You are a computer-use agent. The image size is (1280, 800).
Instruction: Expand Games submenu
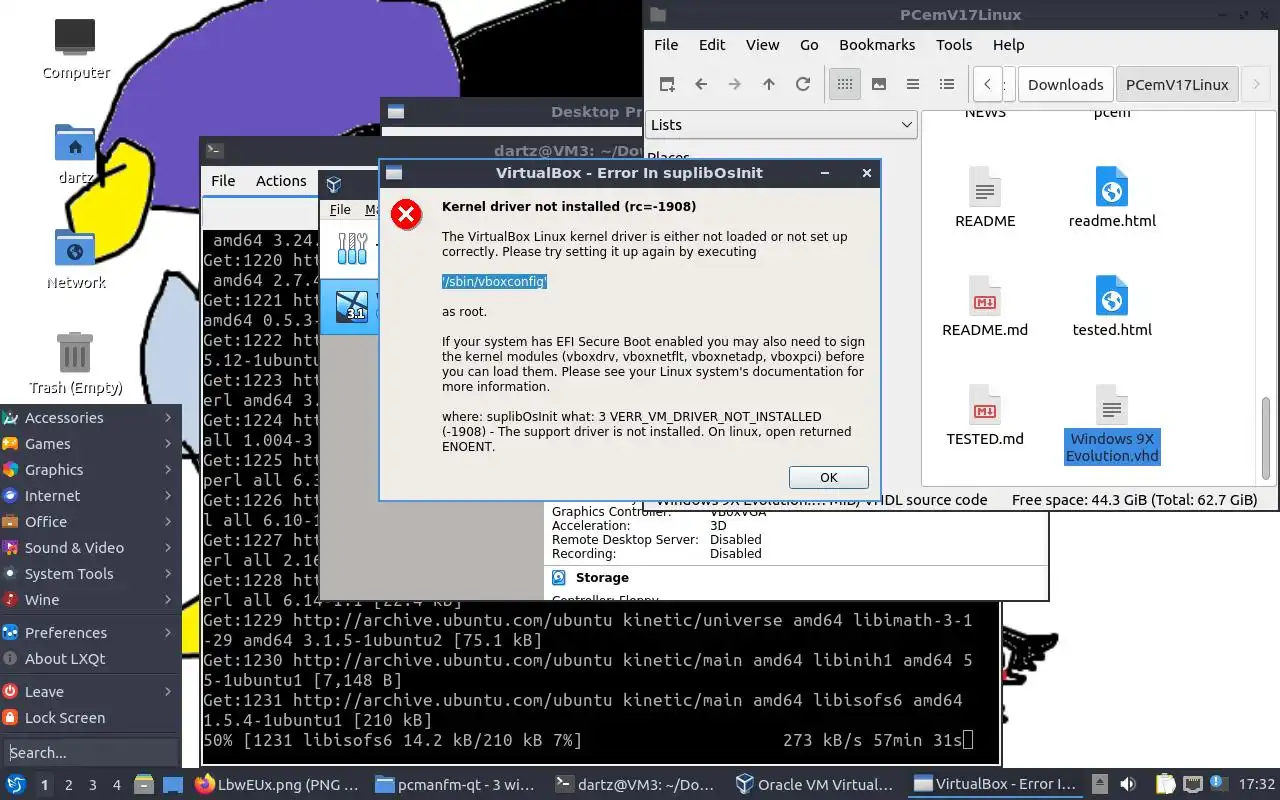click(x=90, y=444)
